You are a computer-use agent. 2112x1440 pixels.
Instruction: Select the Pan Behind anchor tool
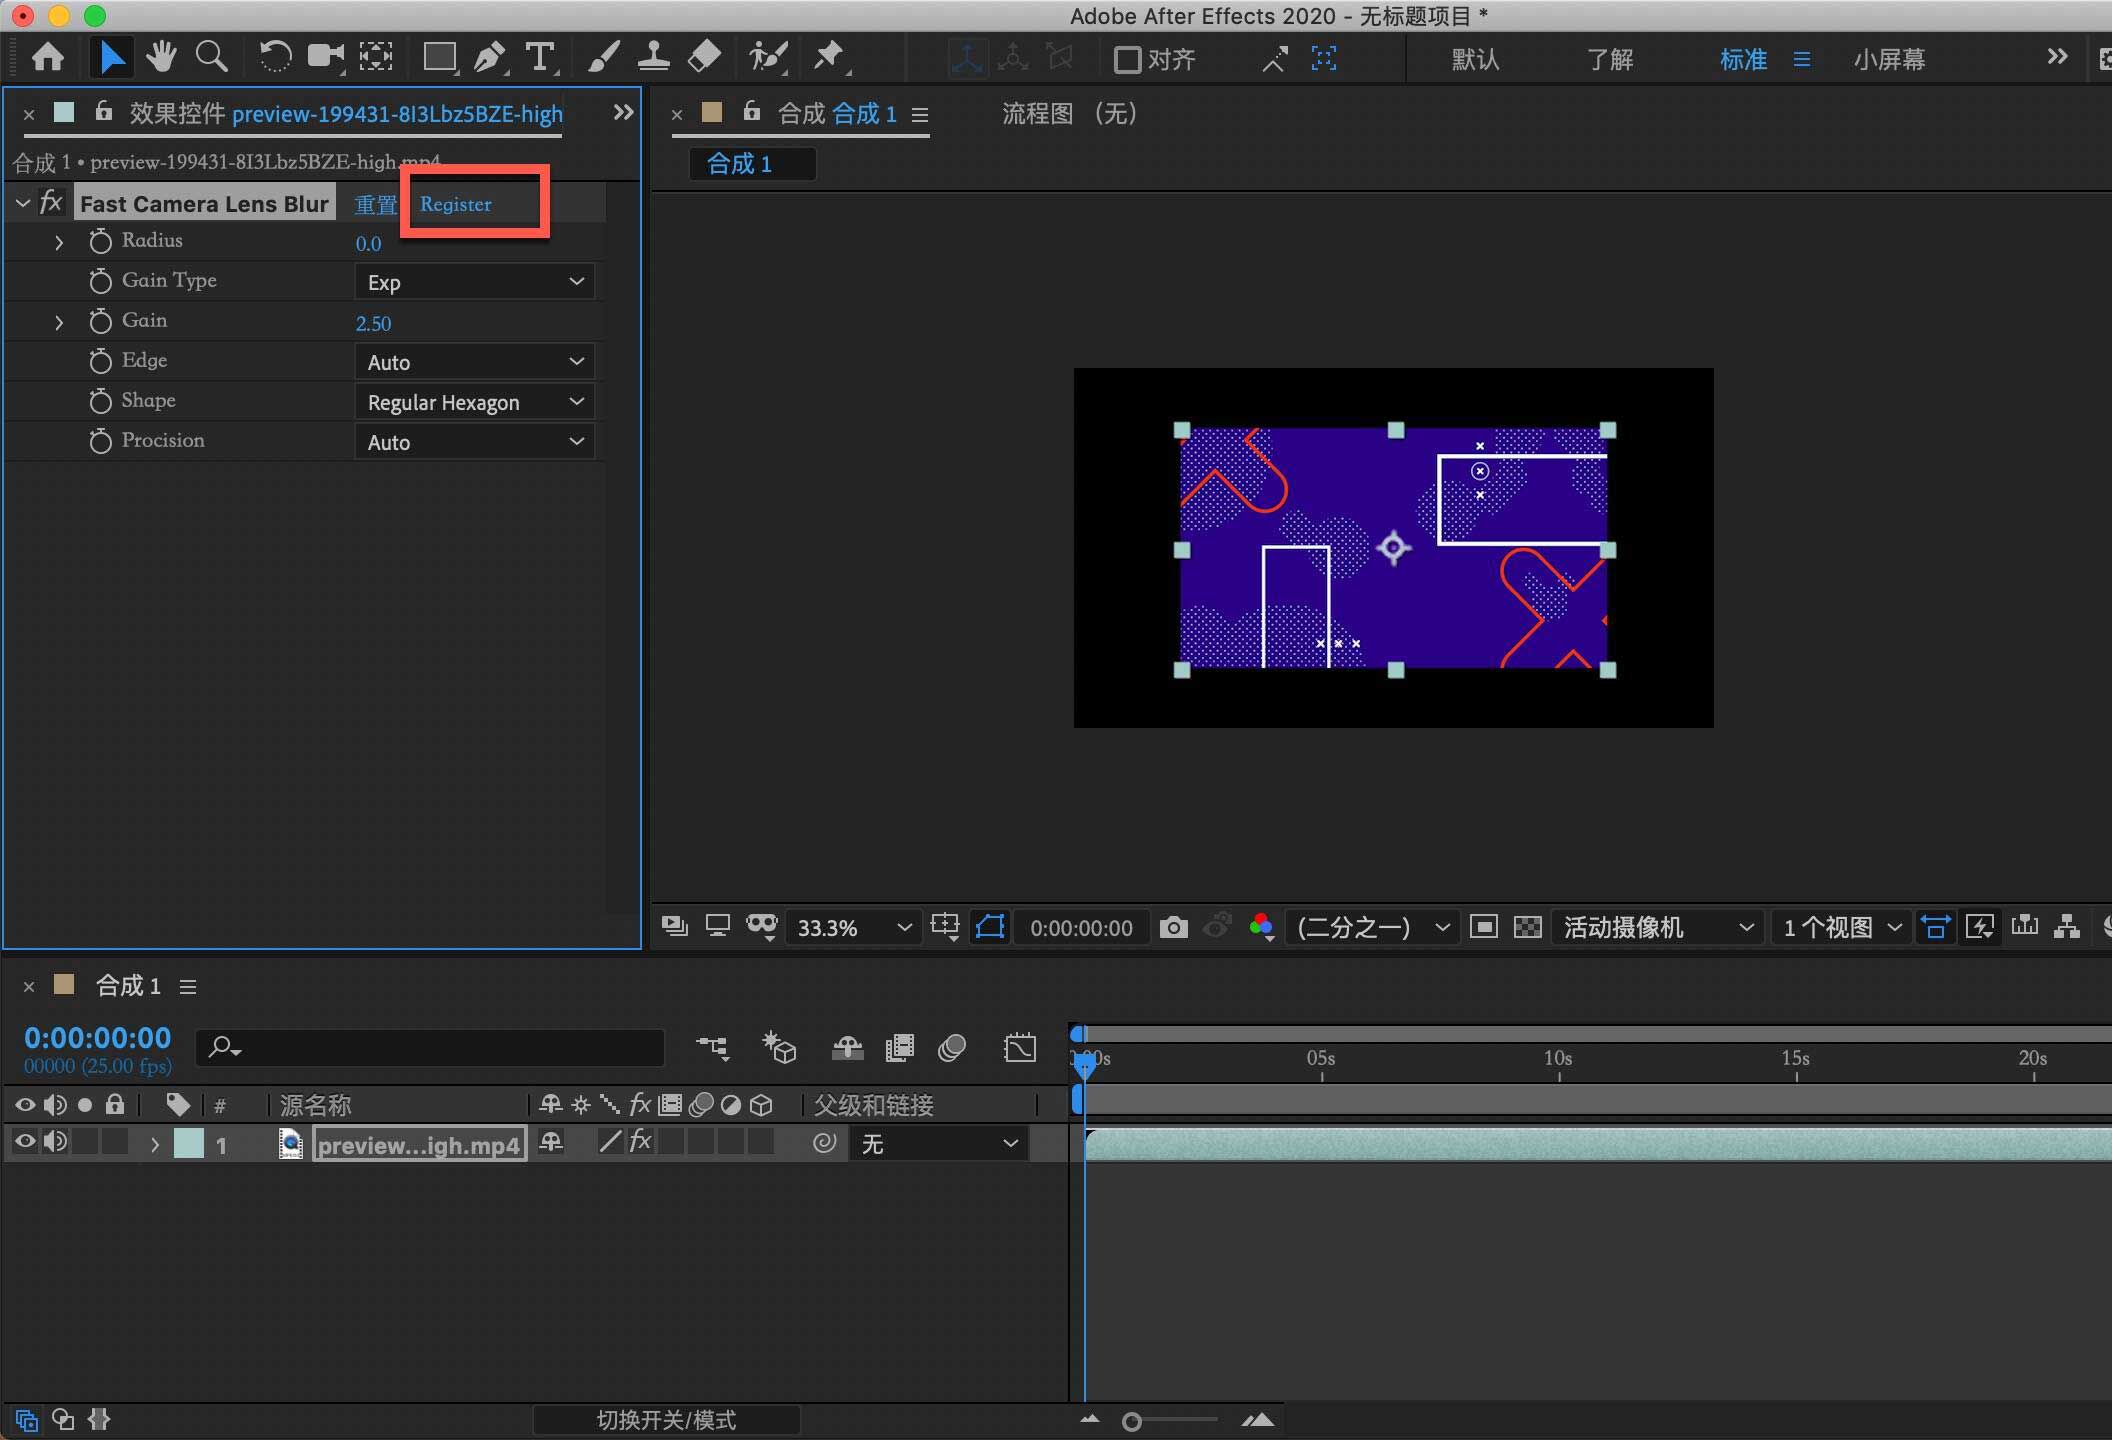click(376, 57)
